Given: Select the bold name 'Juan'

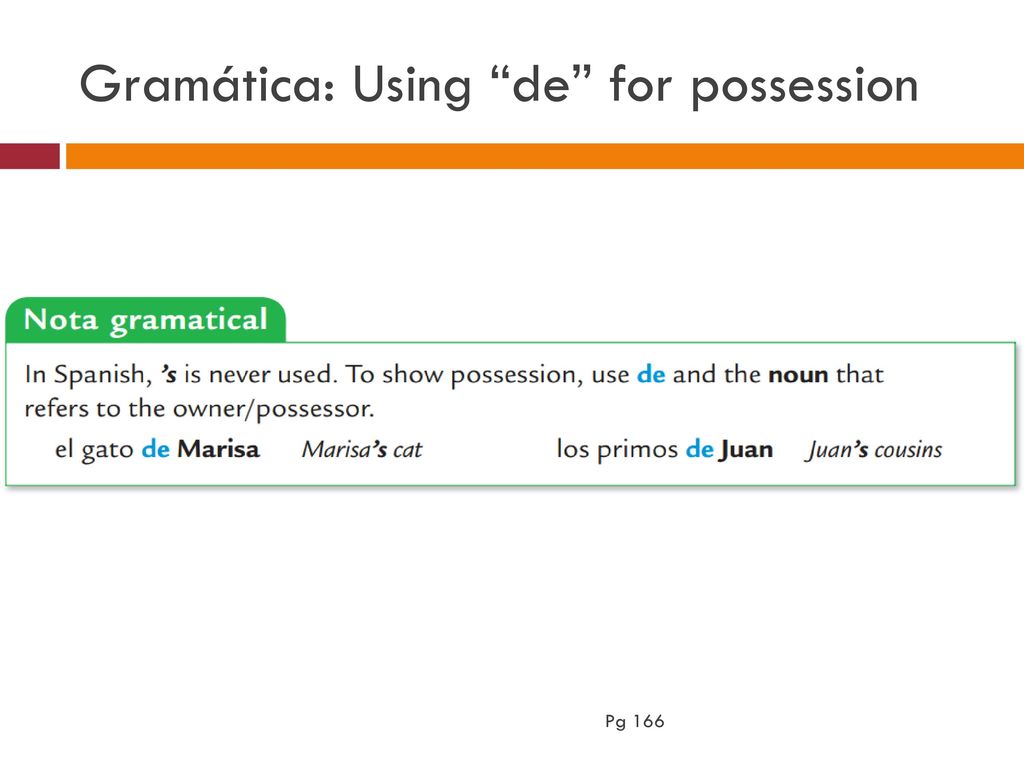Looking at the screenshot, I should coord(746,449).
